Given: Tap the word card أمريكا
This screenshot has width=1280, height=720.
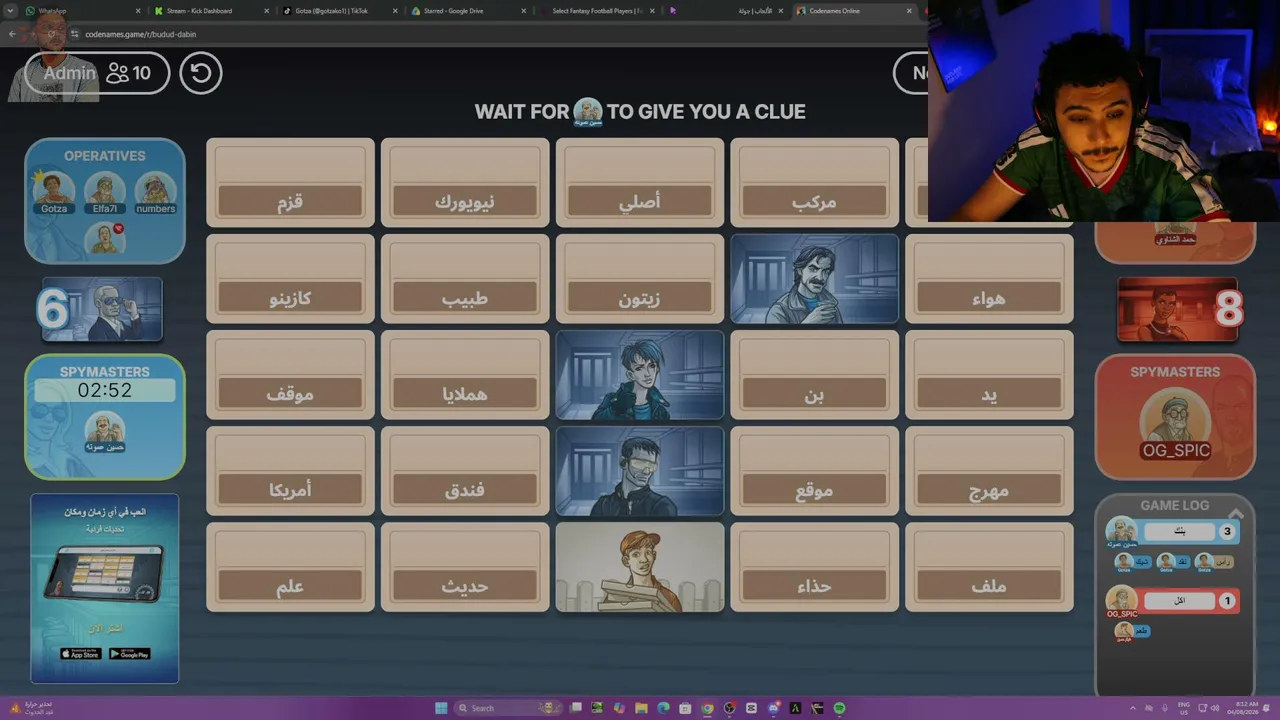Looking at the screenshot, I should 290,471.
